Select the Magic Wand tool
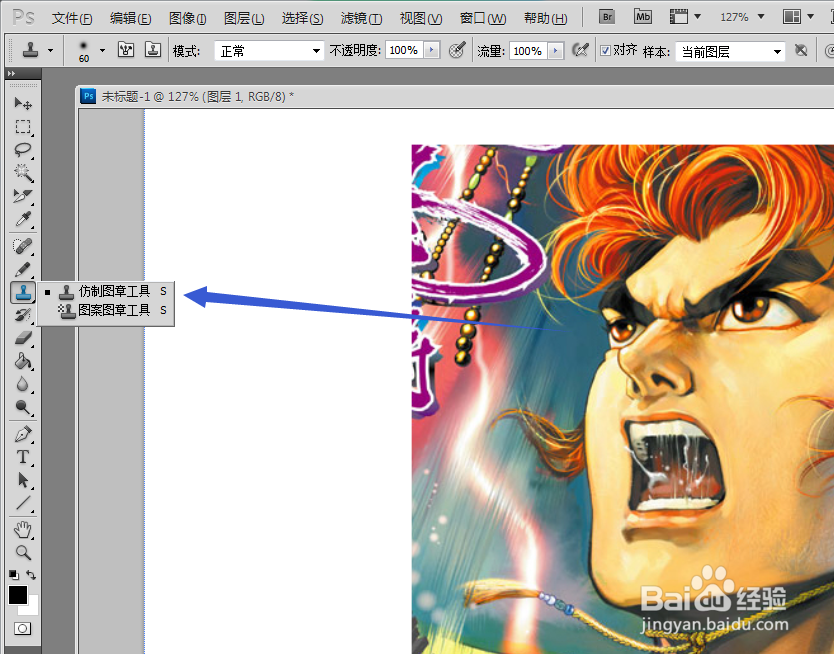834x654 pixels. 23,172
